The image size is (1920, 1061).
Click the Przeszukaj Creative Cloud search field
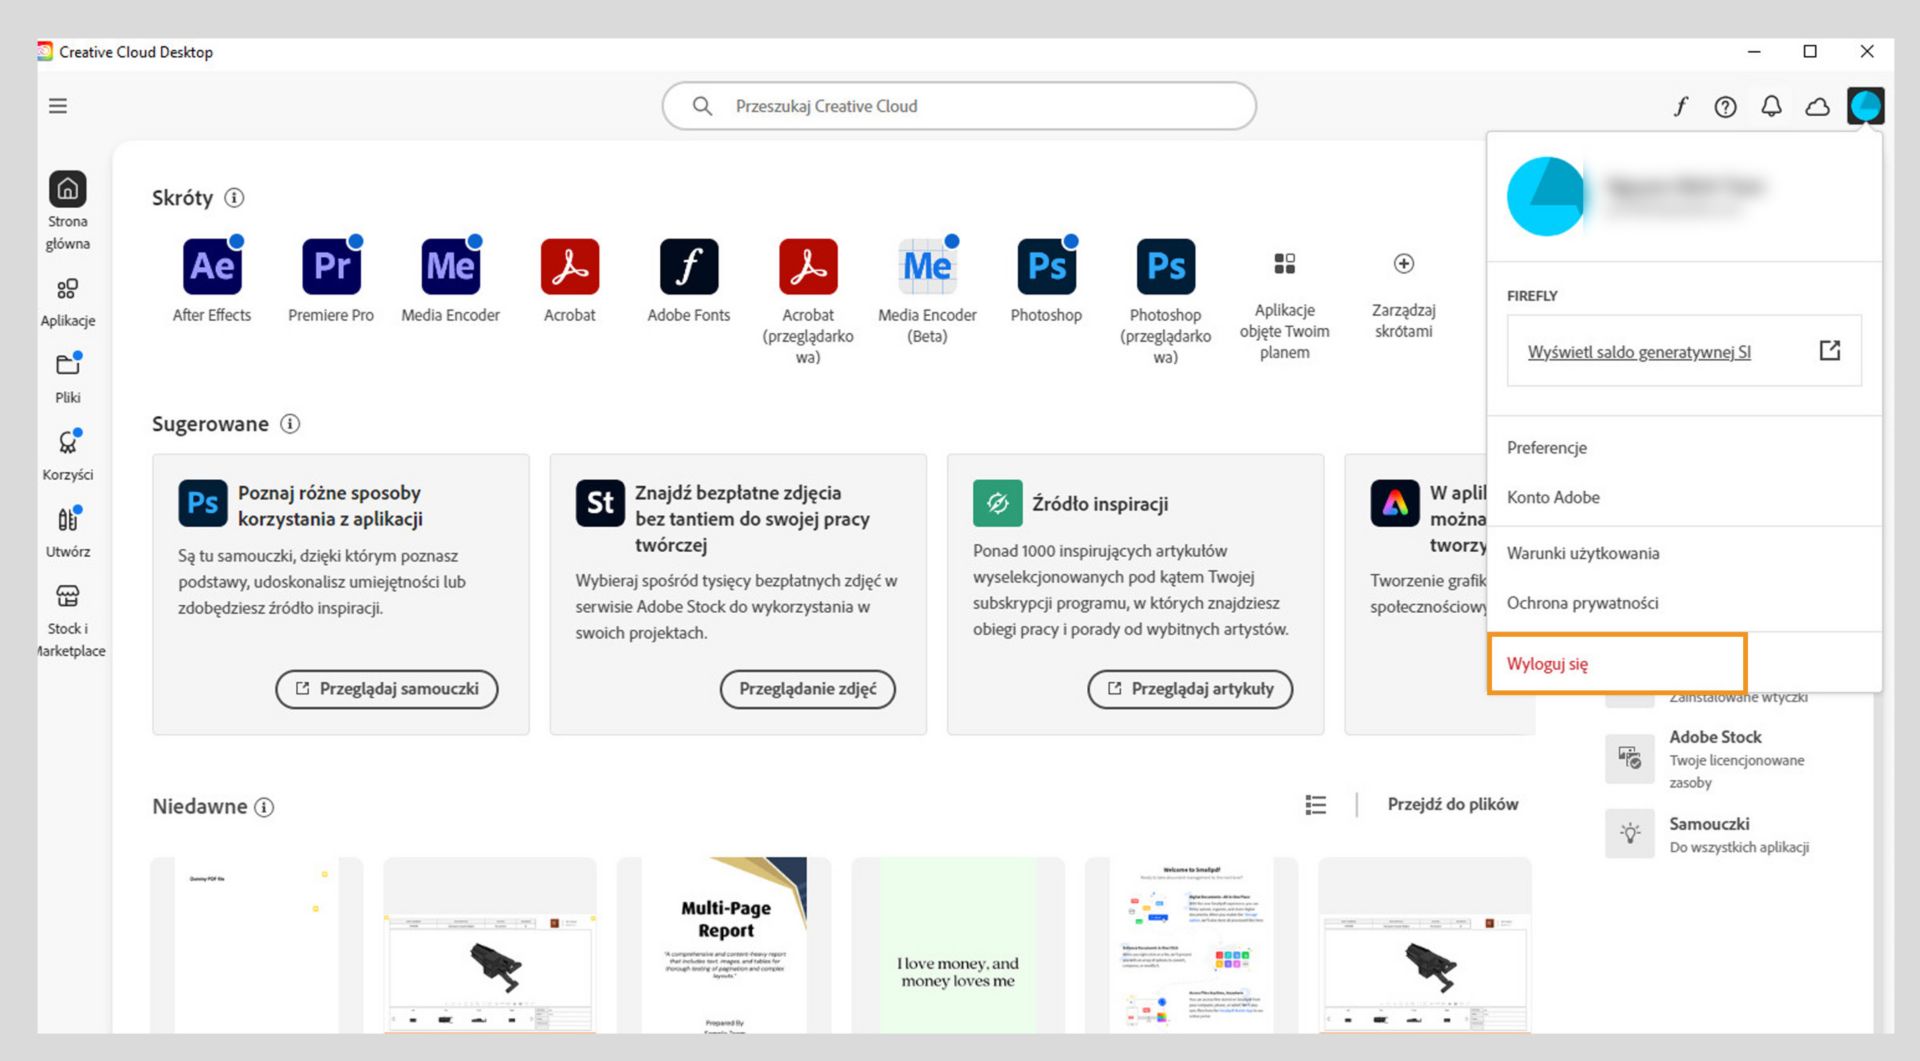959,106
